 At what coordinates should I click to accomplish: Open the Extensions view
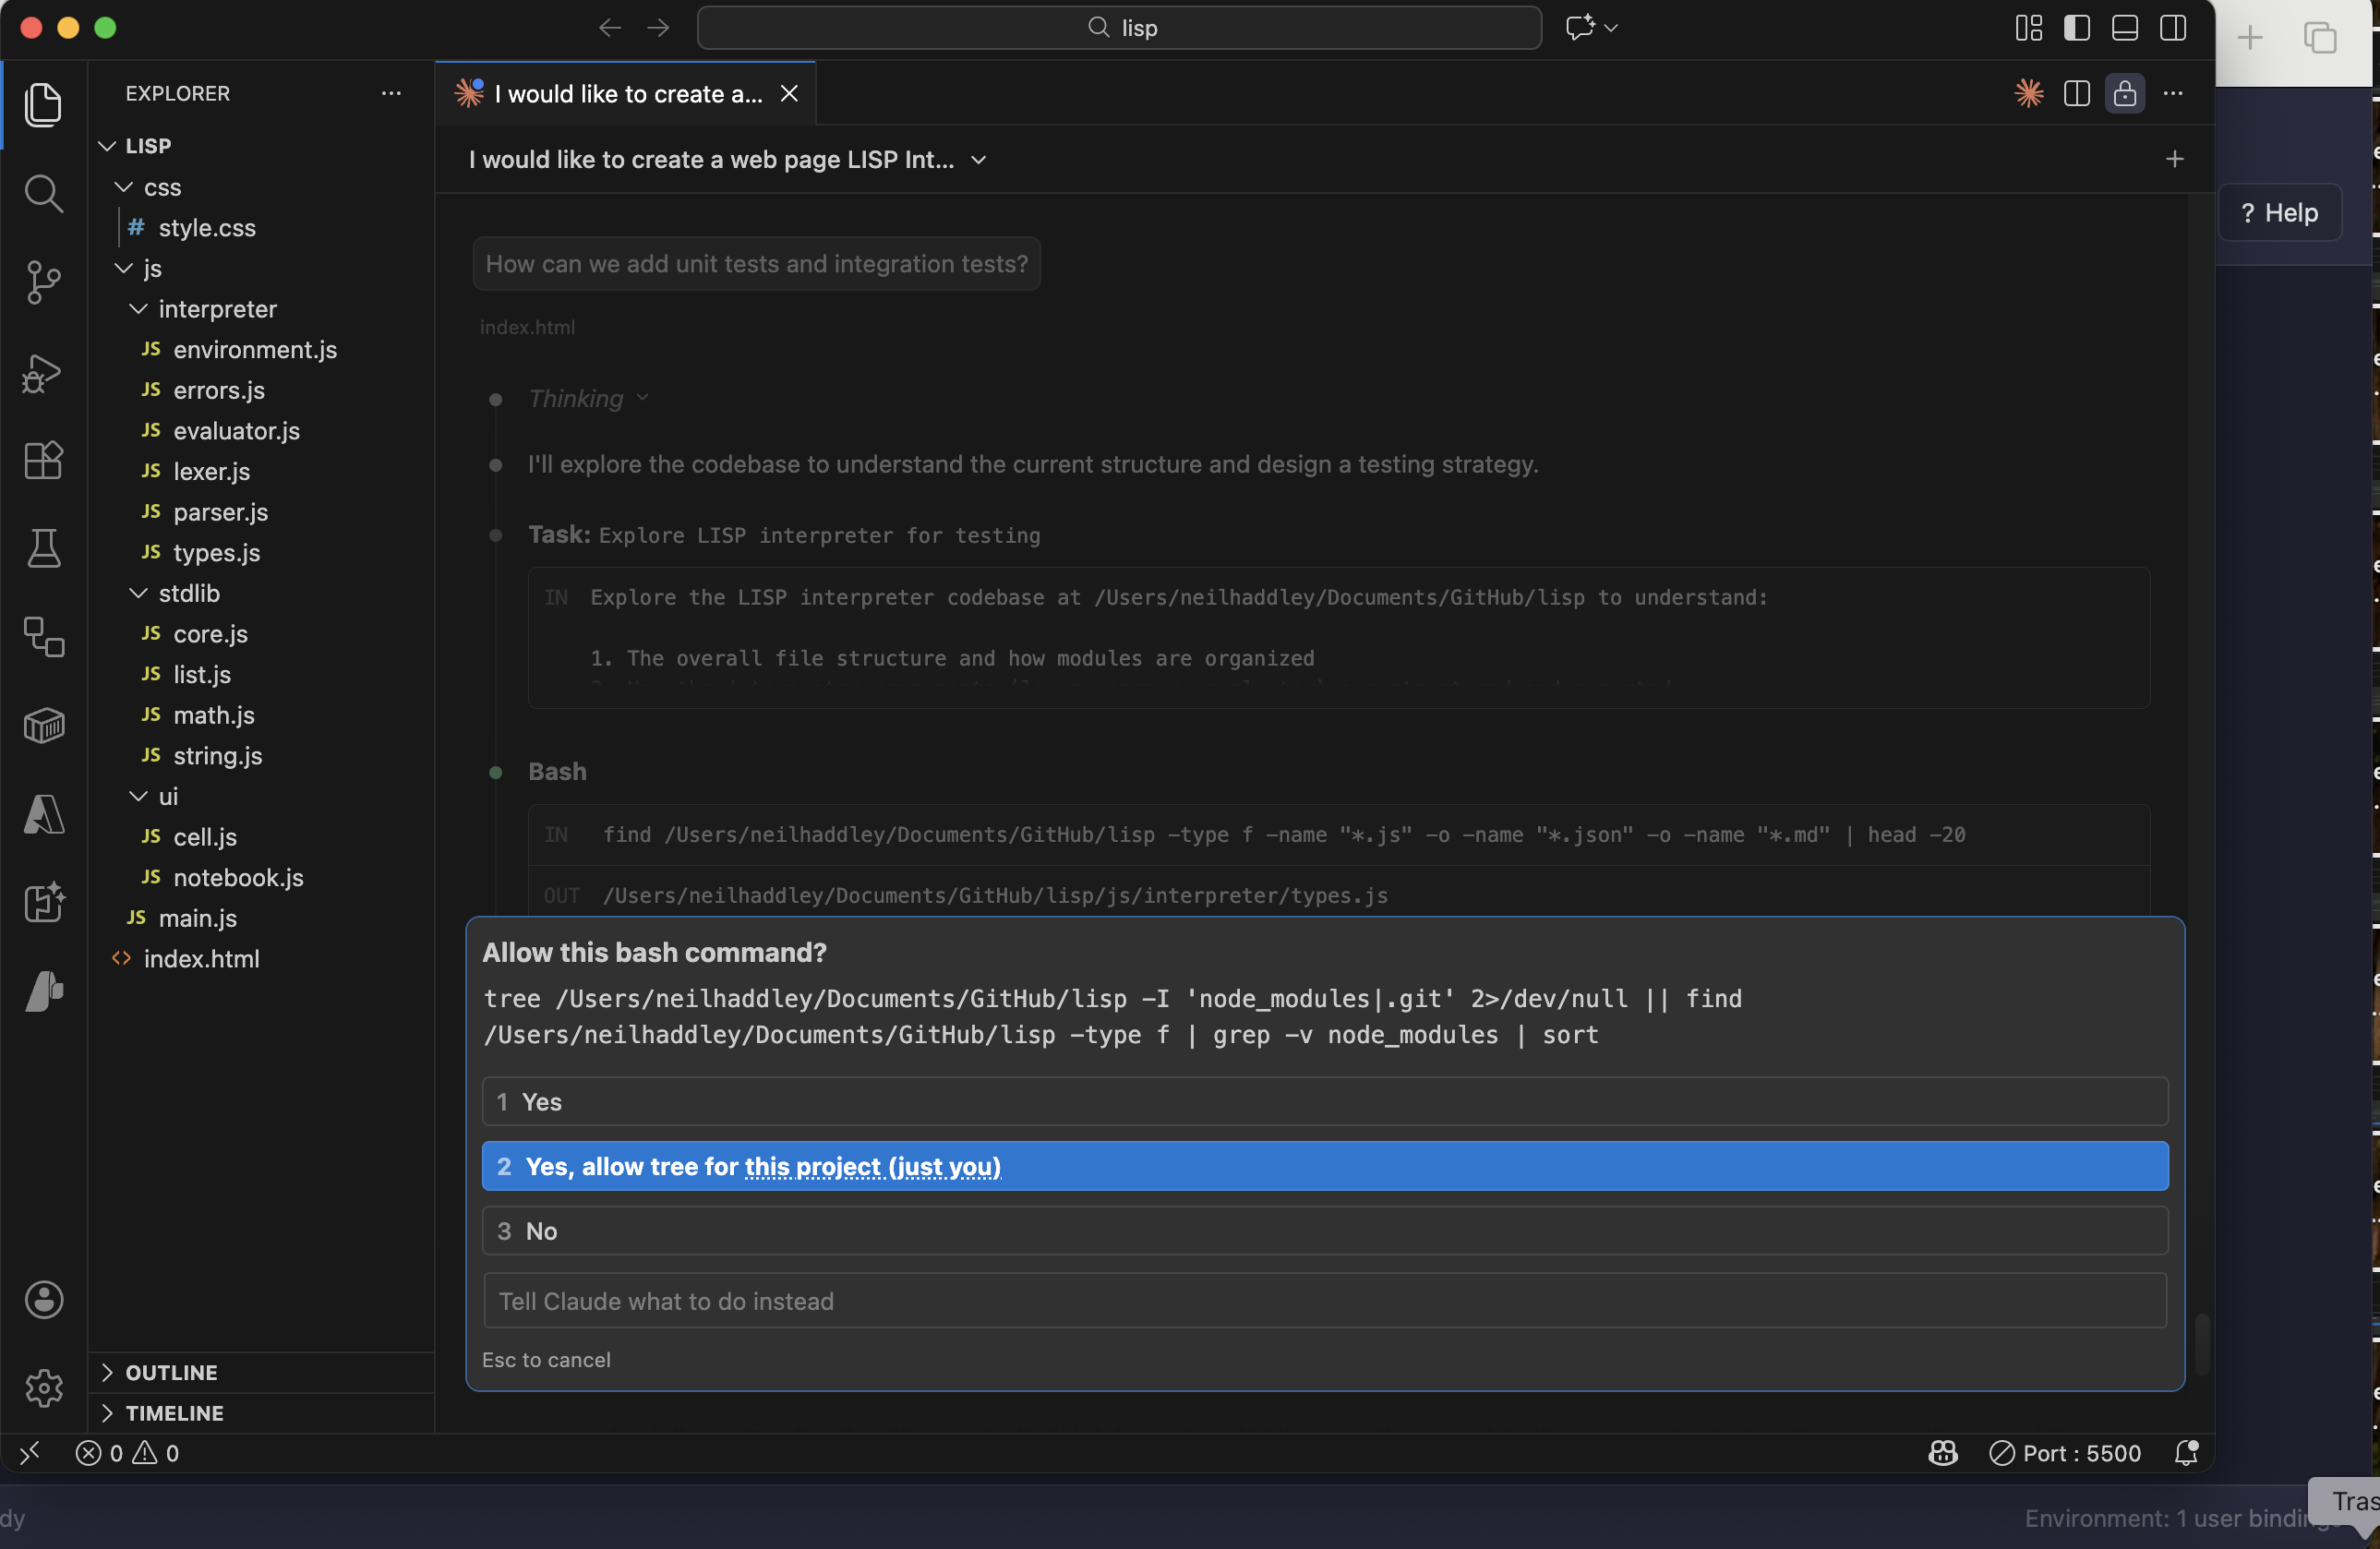[44, 461]
